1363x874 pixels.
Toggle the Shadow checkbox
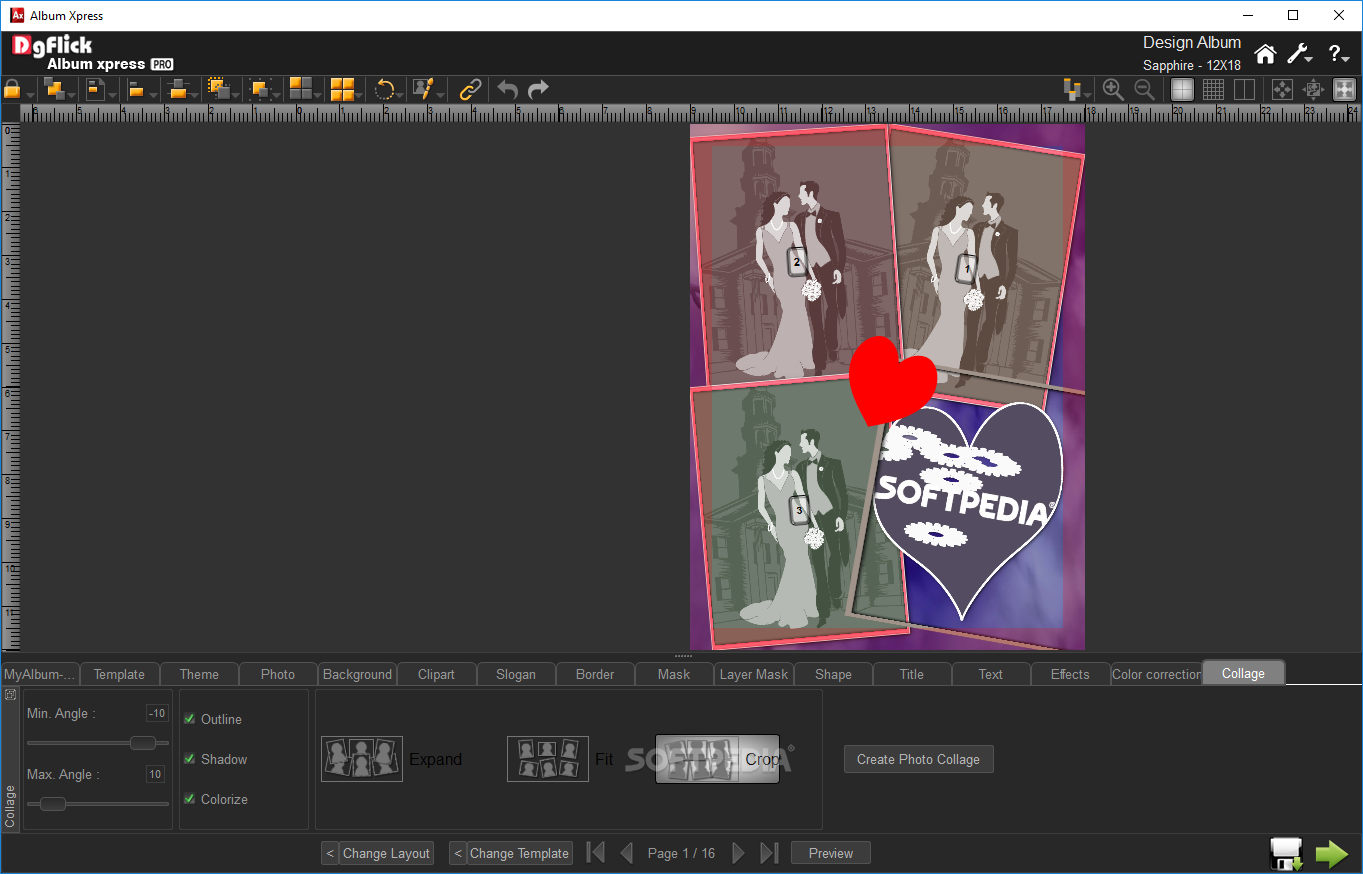pyautogui.click(x=189, y=759)
